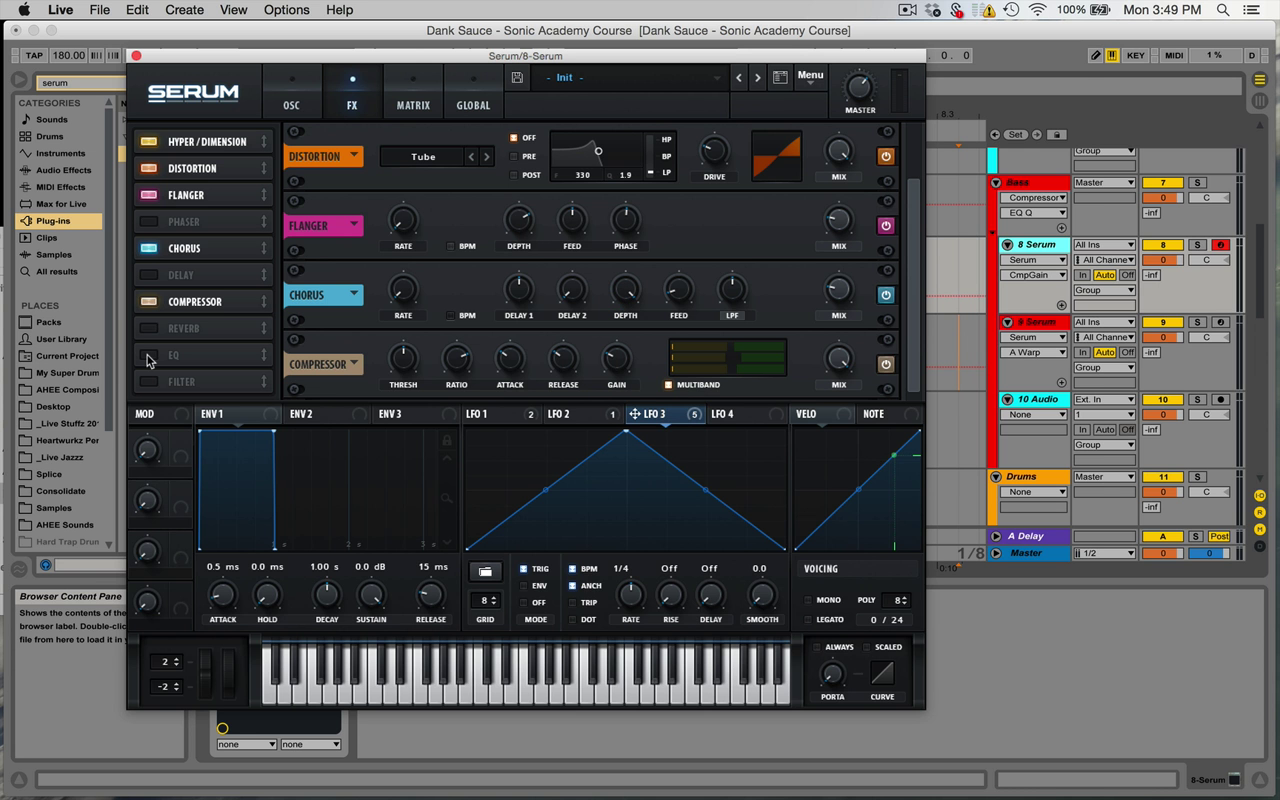Set distortion filter to PRE
1280x800 pixels.
tap(514, 157)
